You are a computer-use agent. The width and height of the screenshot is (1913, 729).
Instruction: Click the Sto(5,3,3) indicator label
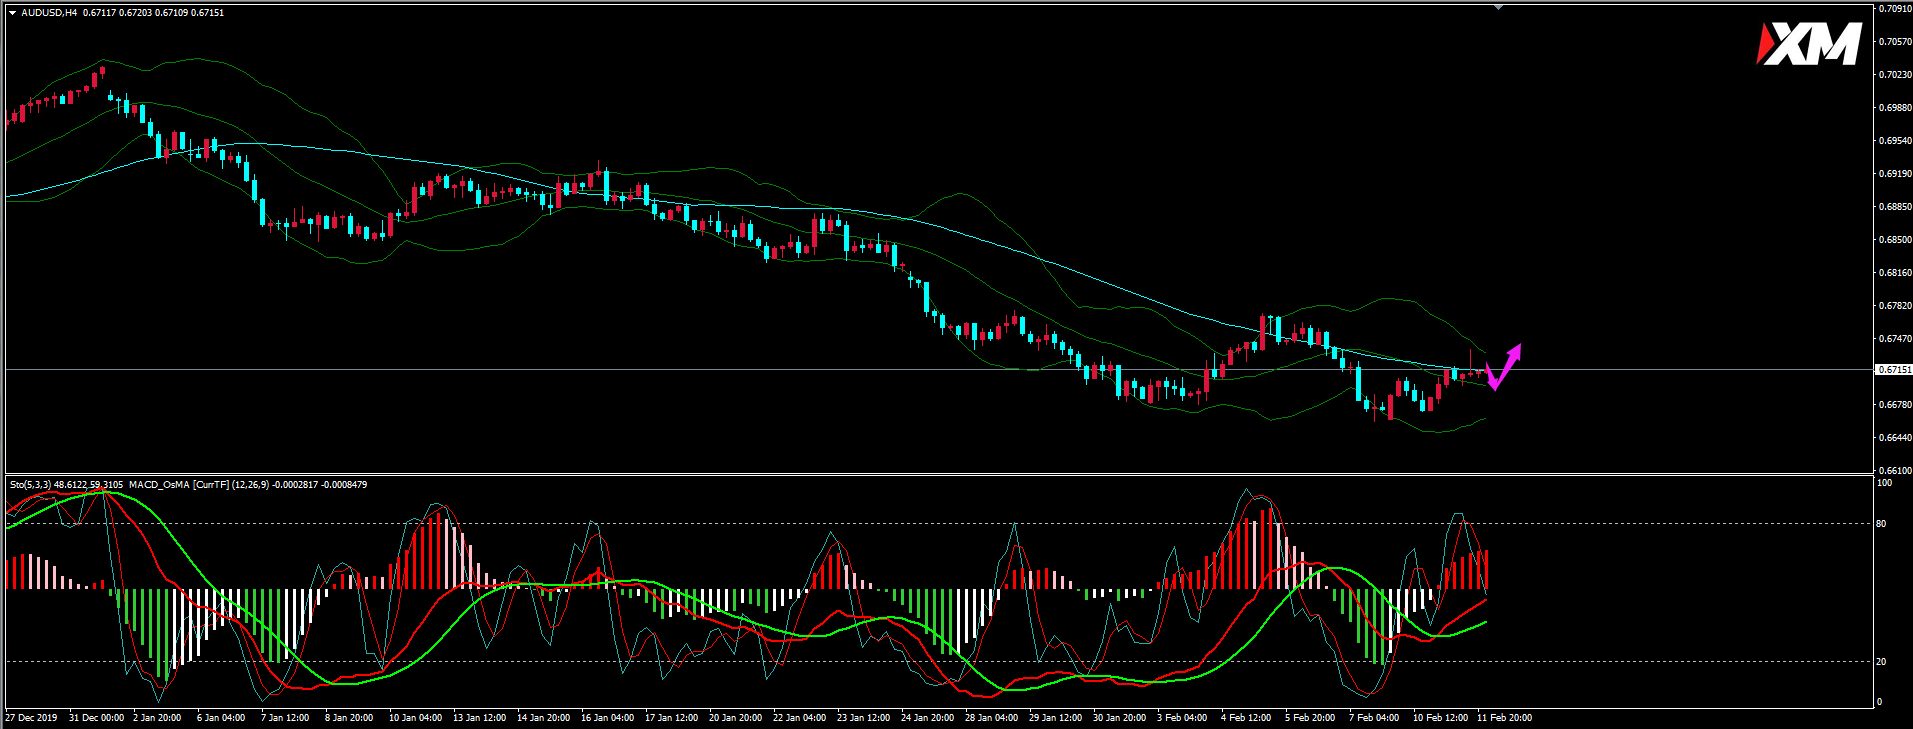pyautogui.click(x=30, y=485)
